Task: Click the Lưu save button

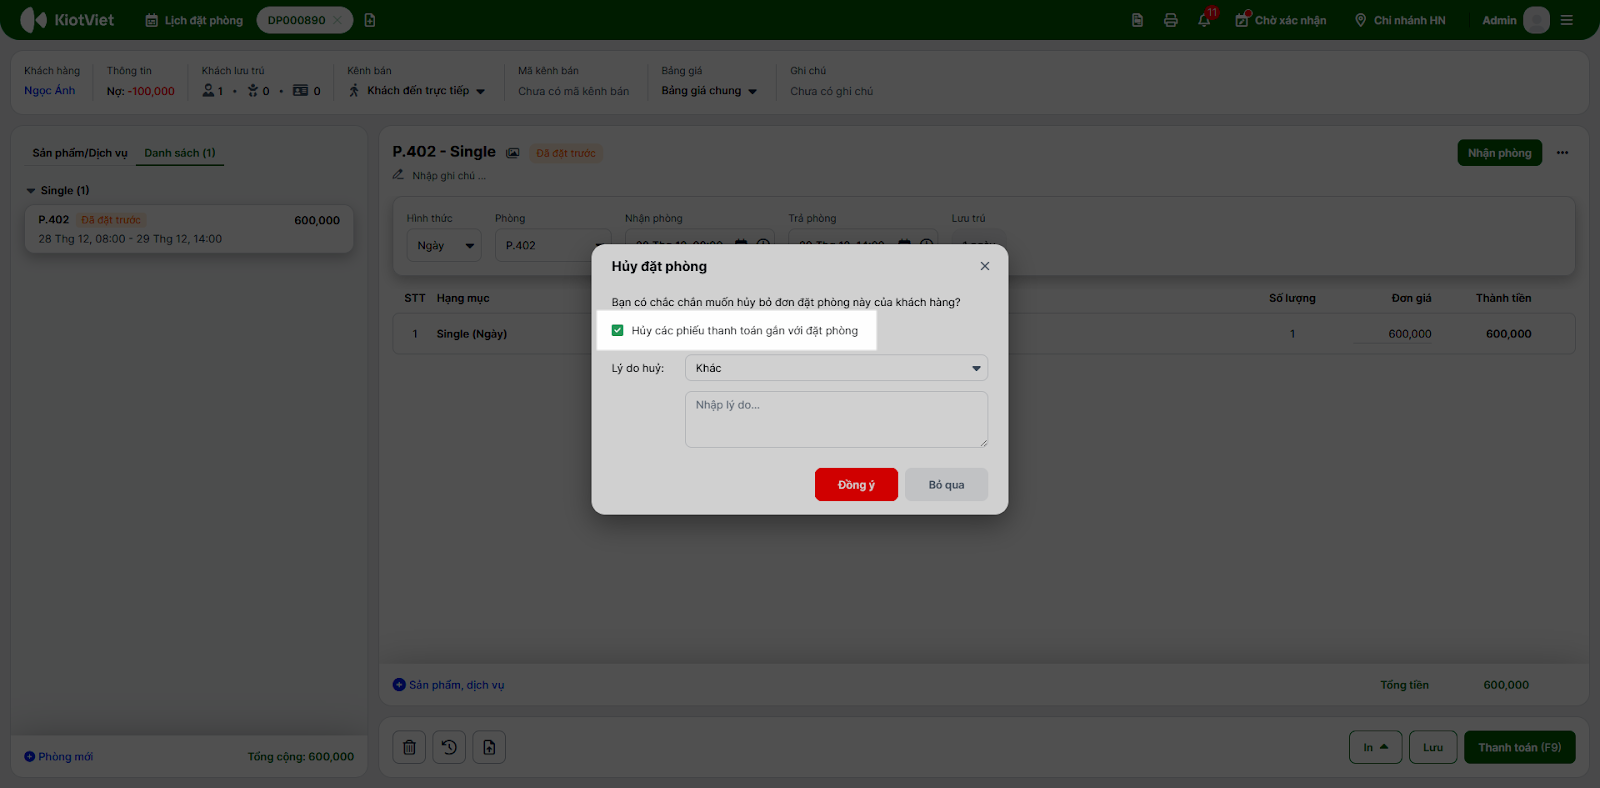Action: 1433,747
